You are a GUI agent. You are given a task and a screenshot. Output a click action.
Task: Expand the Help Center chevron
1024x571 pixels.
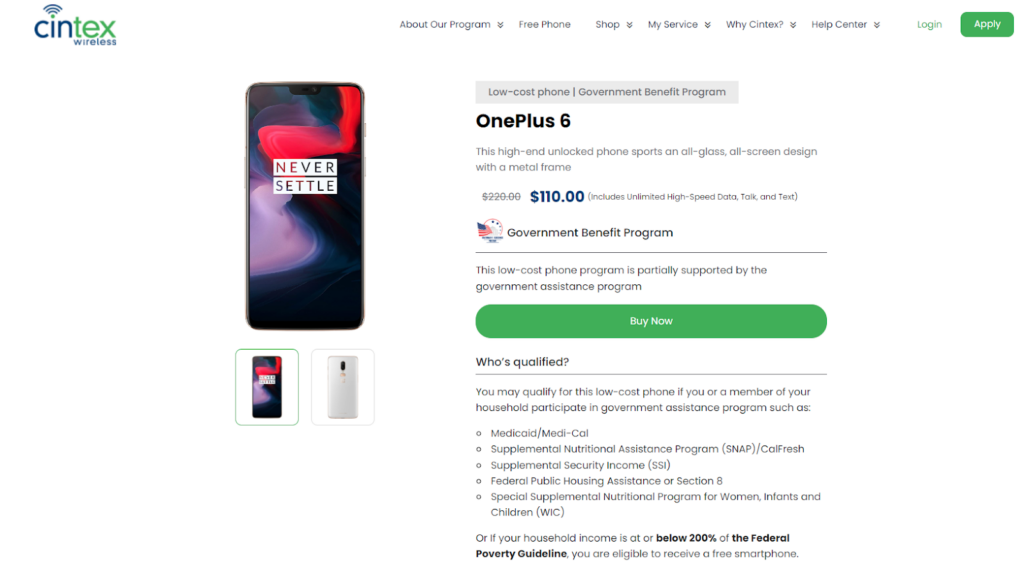pos(876,25)
